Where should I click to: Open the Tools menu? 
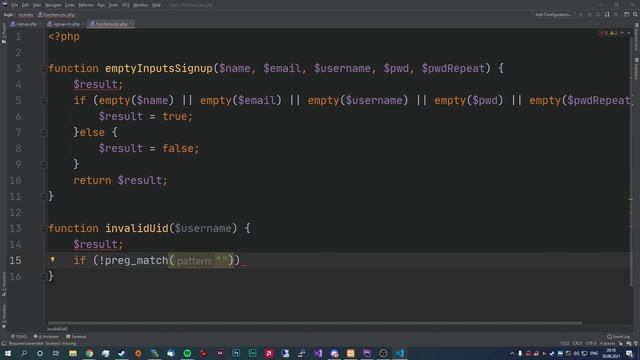coord(113,5)
